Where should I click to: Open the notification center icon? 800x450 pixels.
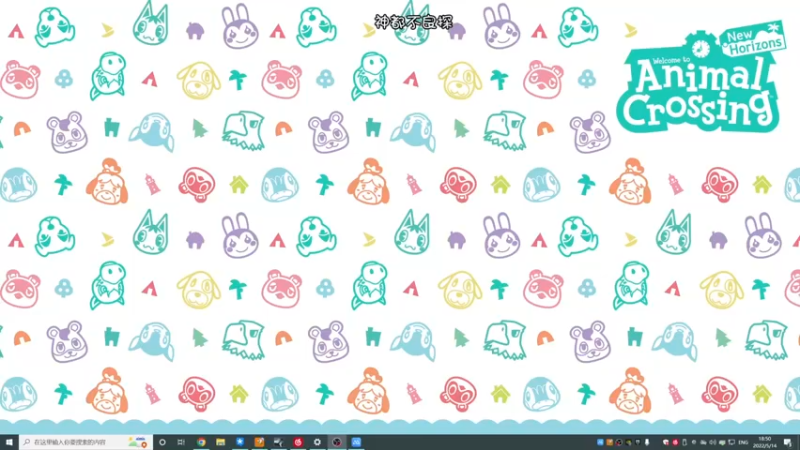point(788,442)
